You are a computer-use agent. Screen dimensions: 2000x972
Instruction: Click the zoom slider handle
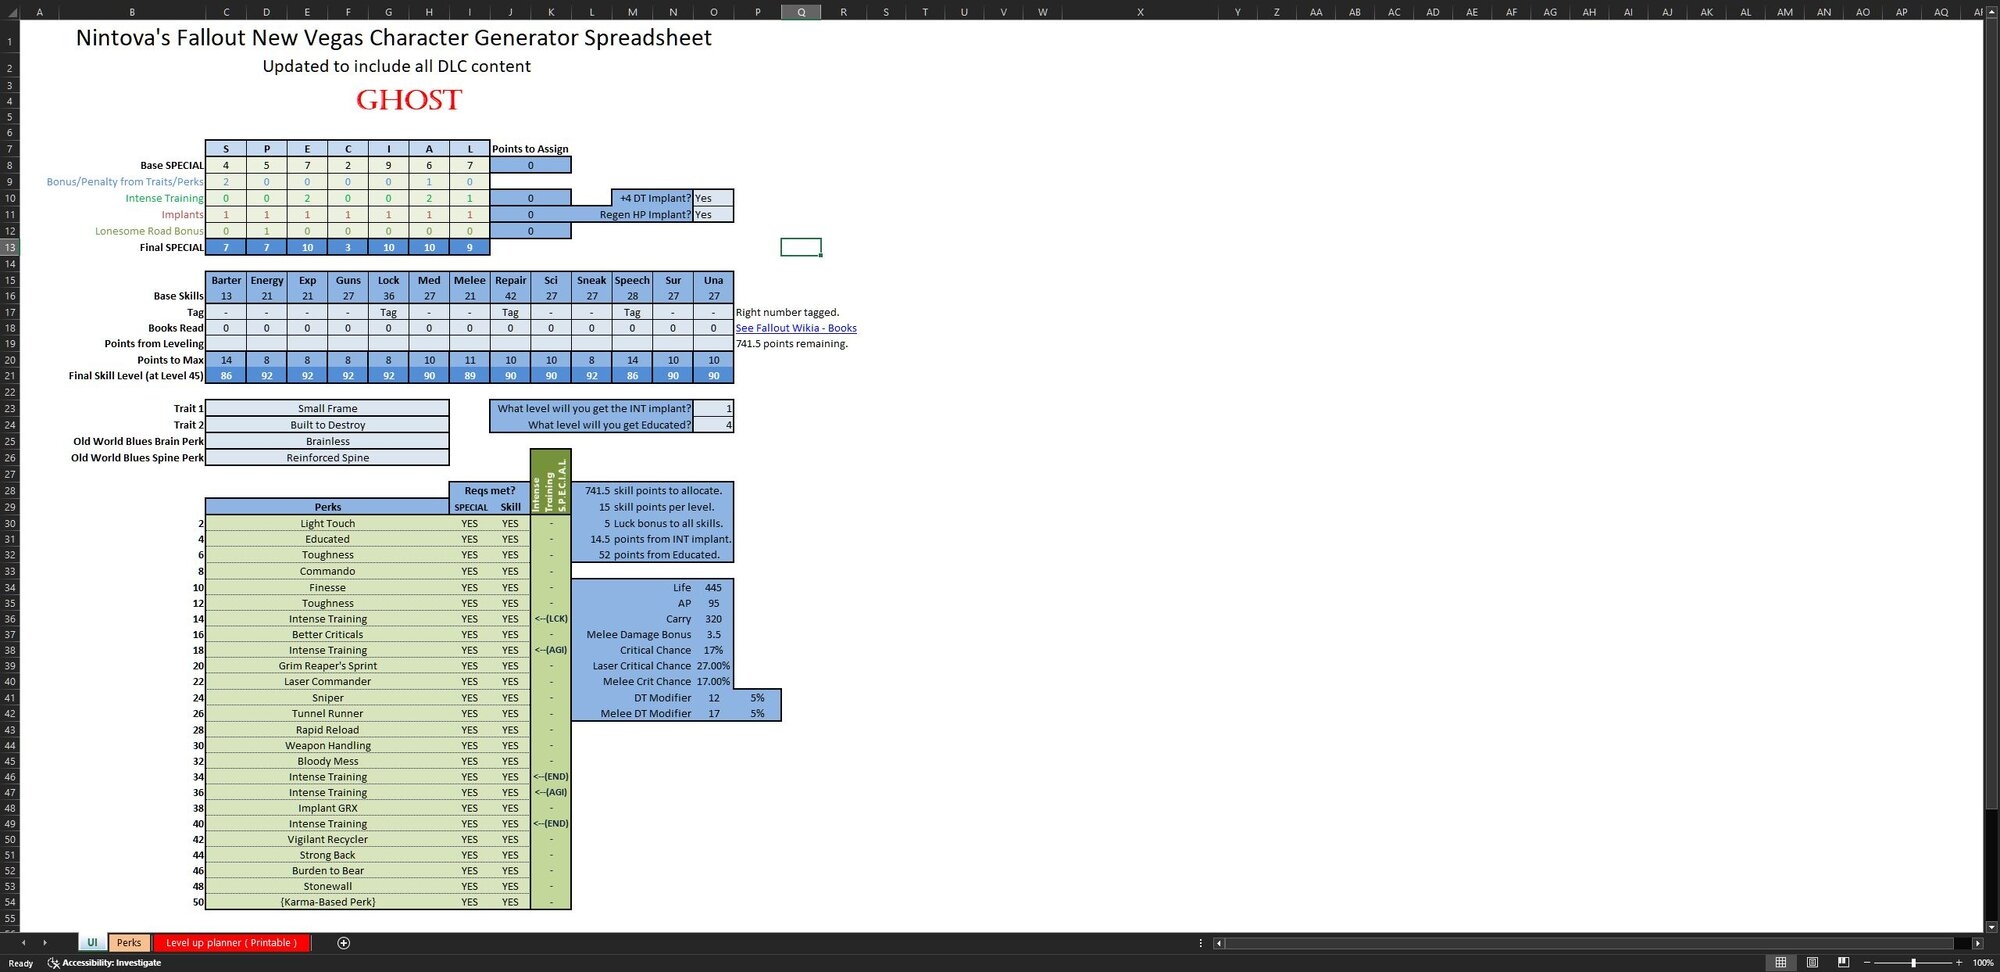1913,962
